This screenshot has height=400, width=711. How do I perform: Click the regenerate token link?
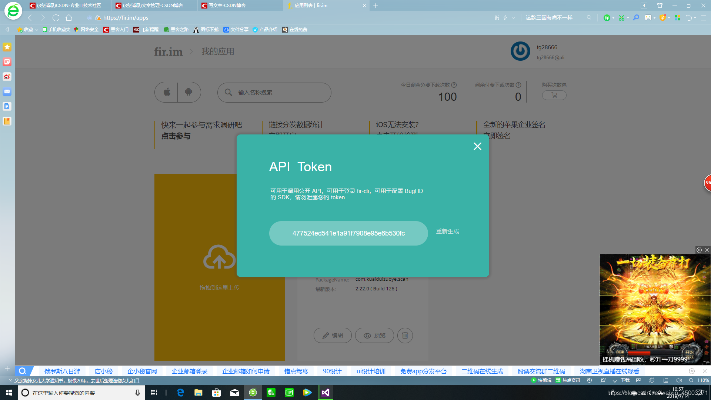447,232
